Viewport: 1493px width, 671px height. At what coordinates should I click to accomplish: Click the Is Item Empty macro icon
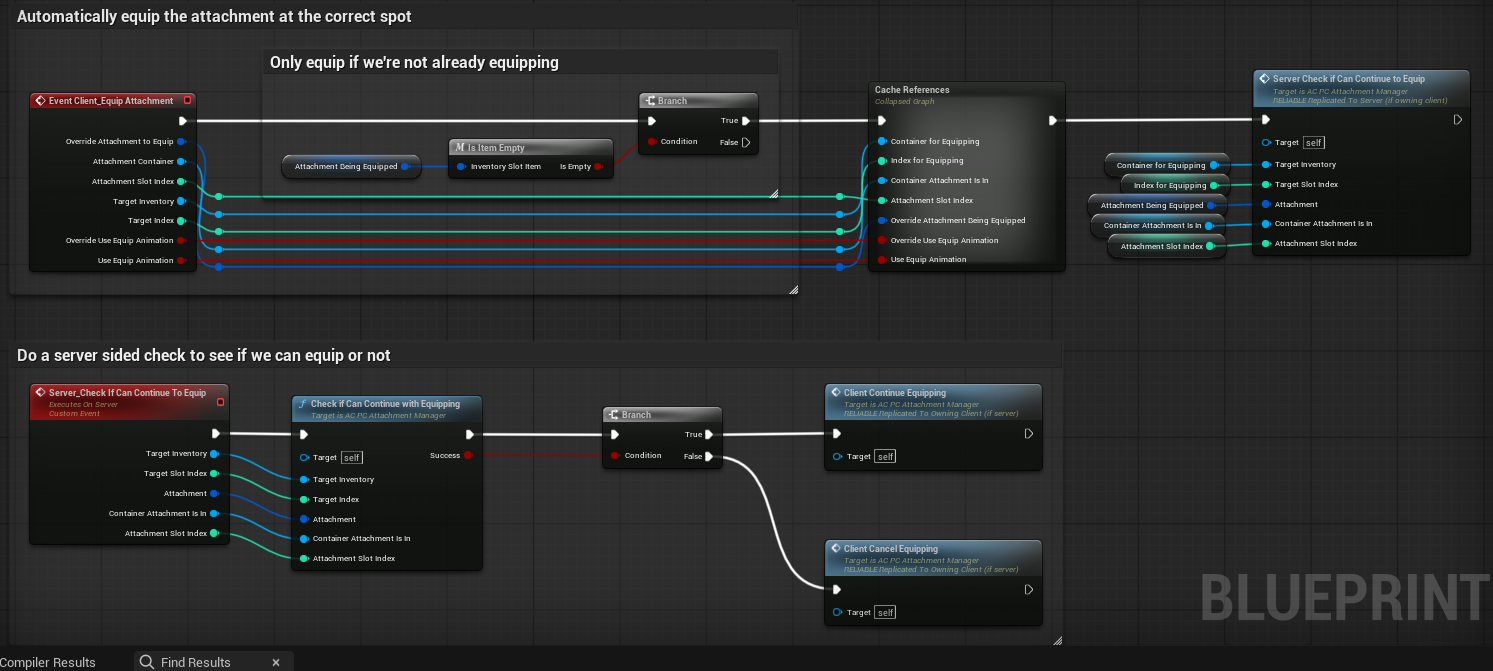(x=460, y=147)
